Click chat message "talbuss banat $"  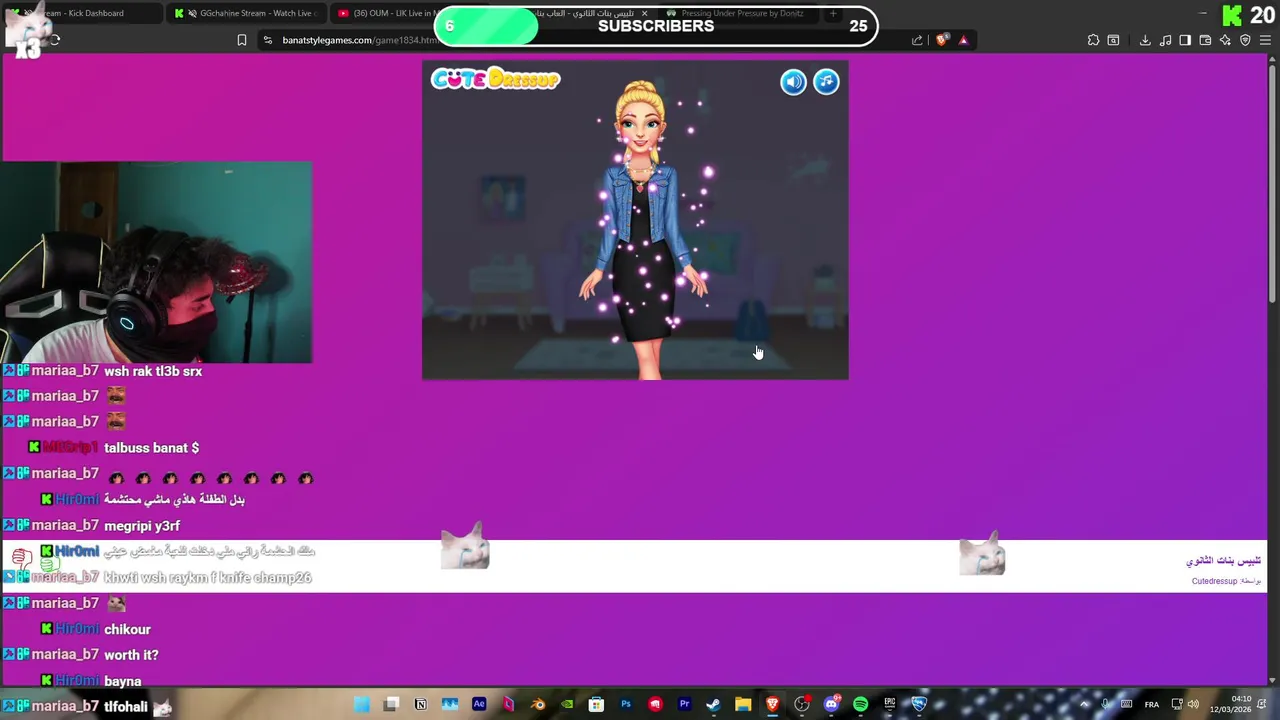click(x=151, y=448)
